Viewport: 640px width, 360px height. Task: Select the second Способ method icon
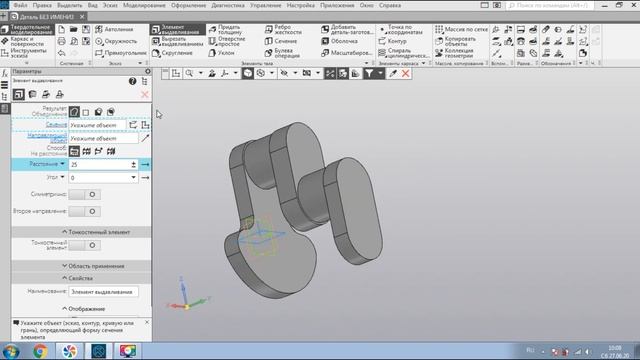point(87,151)
